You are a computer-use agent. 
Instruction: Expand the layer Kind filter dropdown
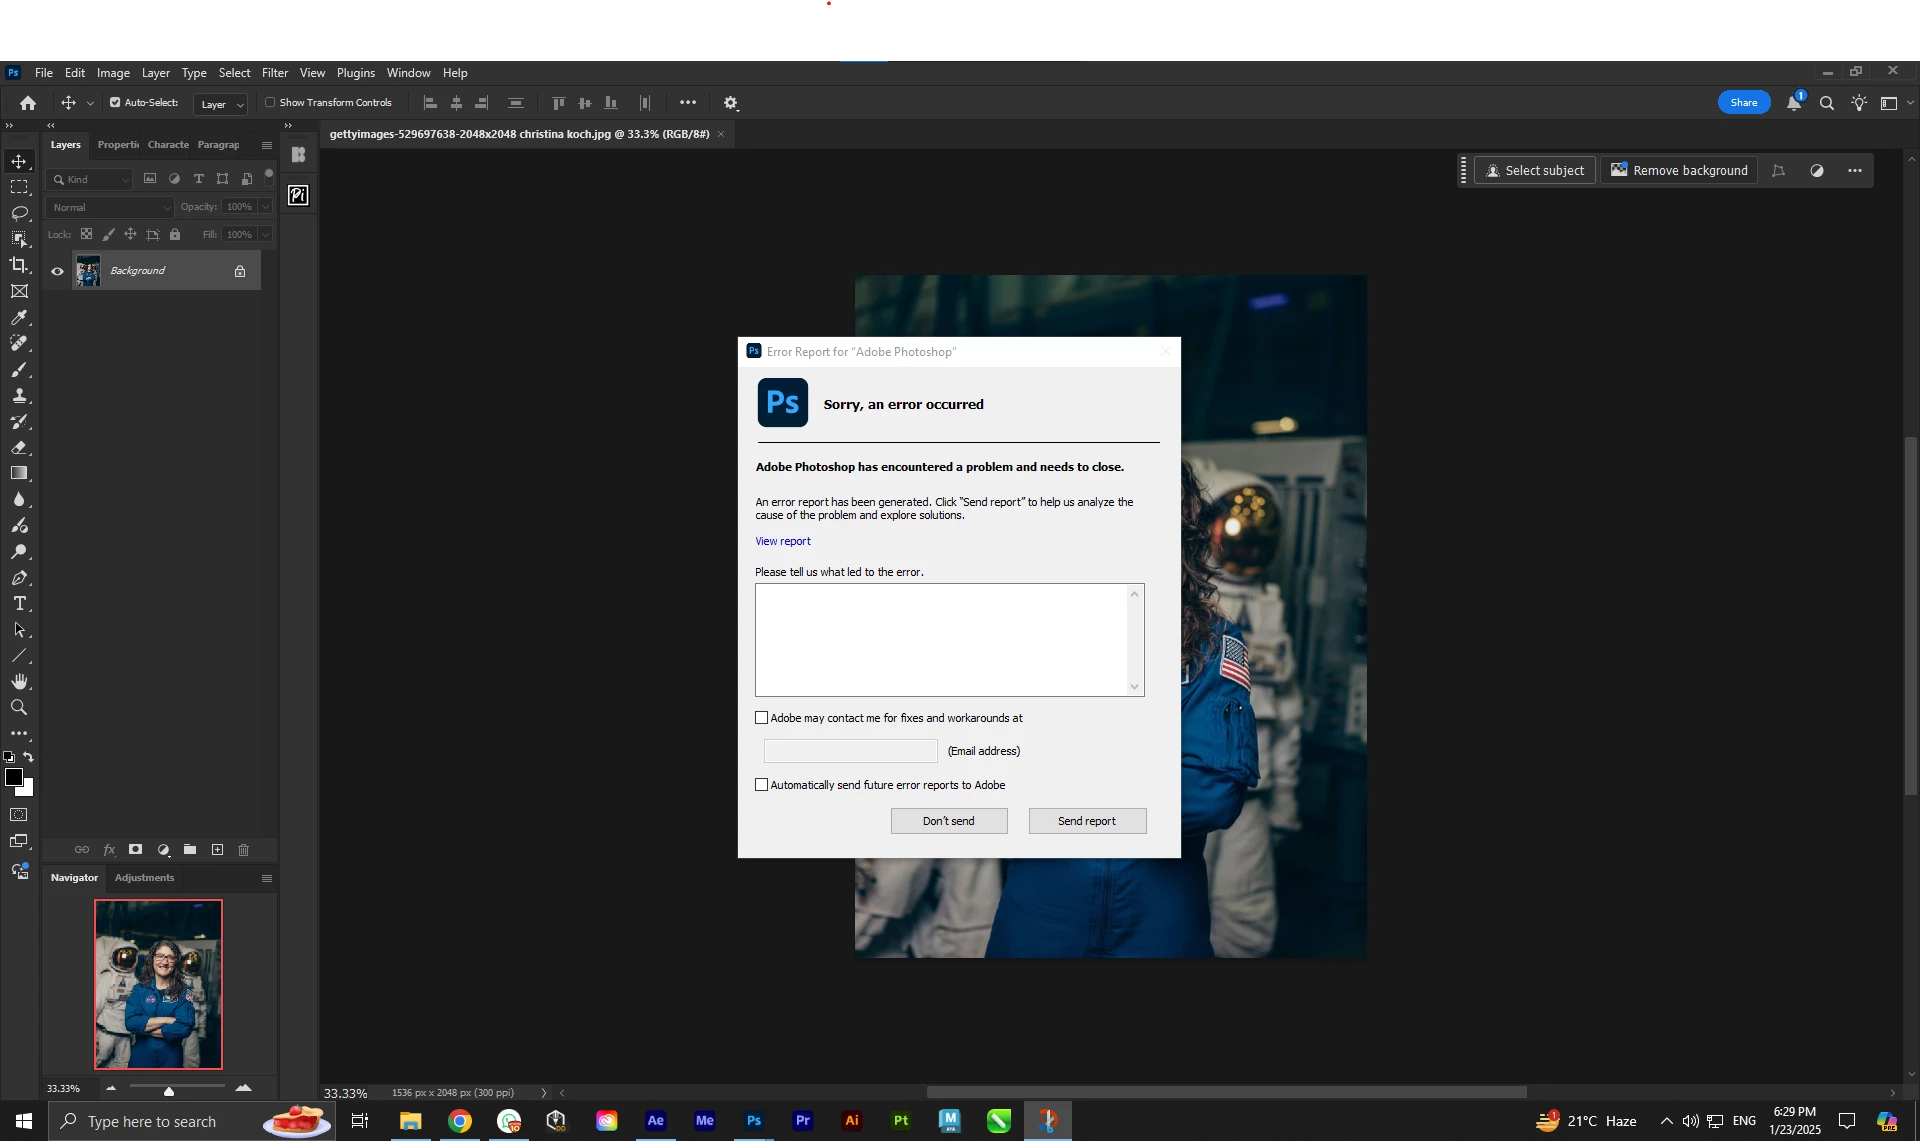(90, 179)
